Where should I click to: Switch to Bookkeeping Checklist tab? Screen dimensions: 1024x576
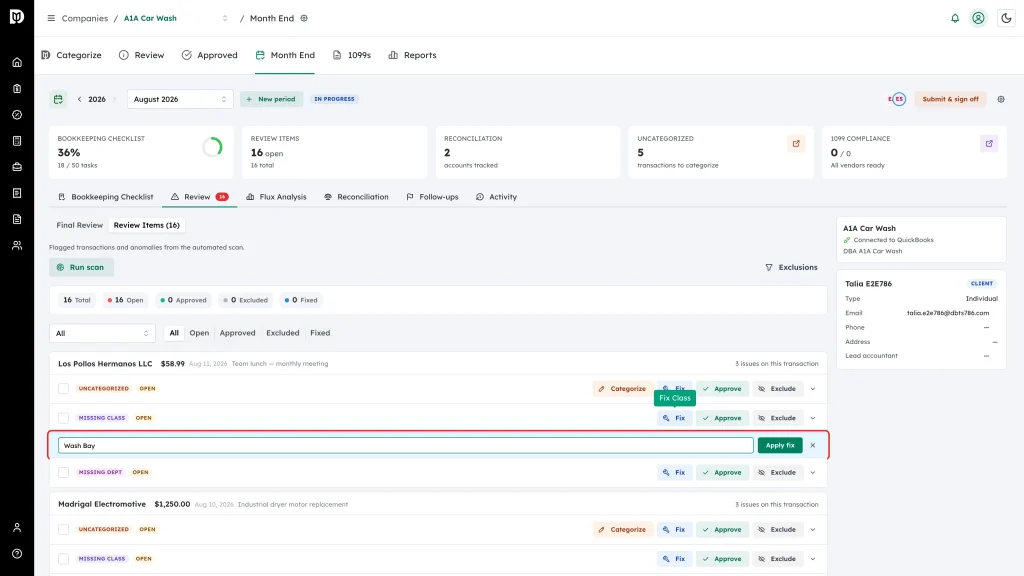click(x=106, y=197)
